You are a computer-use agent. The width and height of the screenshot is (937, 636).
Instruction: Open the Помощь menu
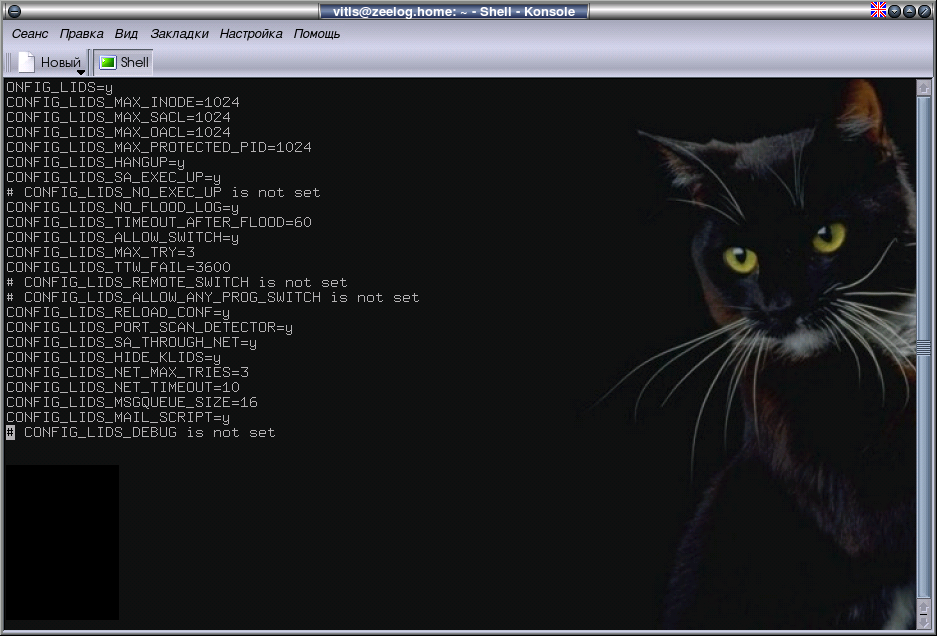[317, 34]
